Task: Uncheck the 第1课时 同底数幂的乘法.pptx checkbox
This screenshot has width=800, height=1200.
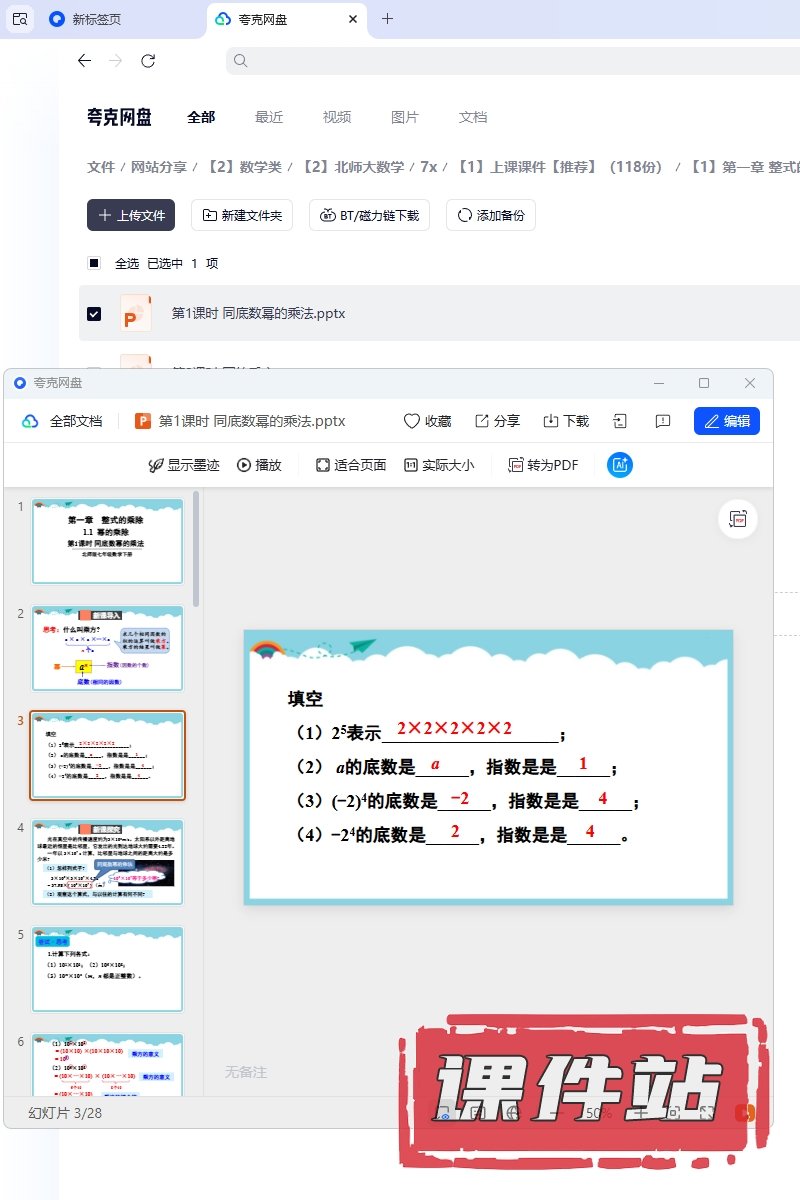Action: click(x=94, y=313)
